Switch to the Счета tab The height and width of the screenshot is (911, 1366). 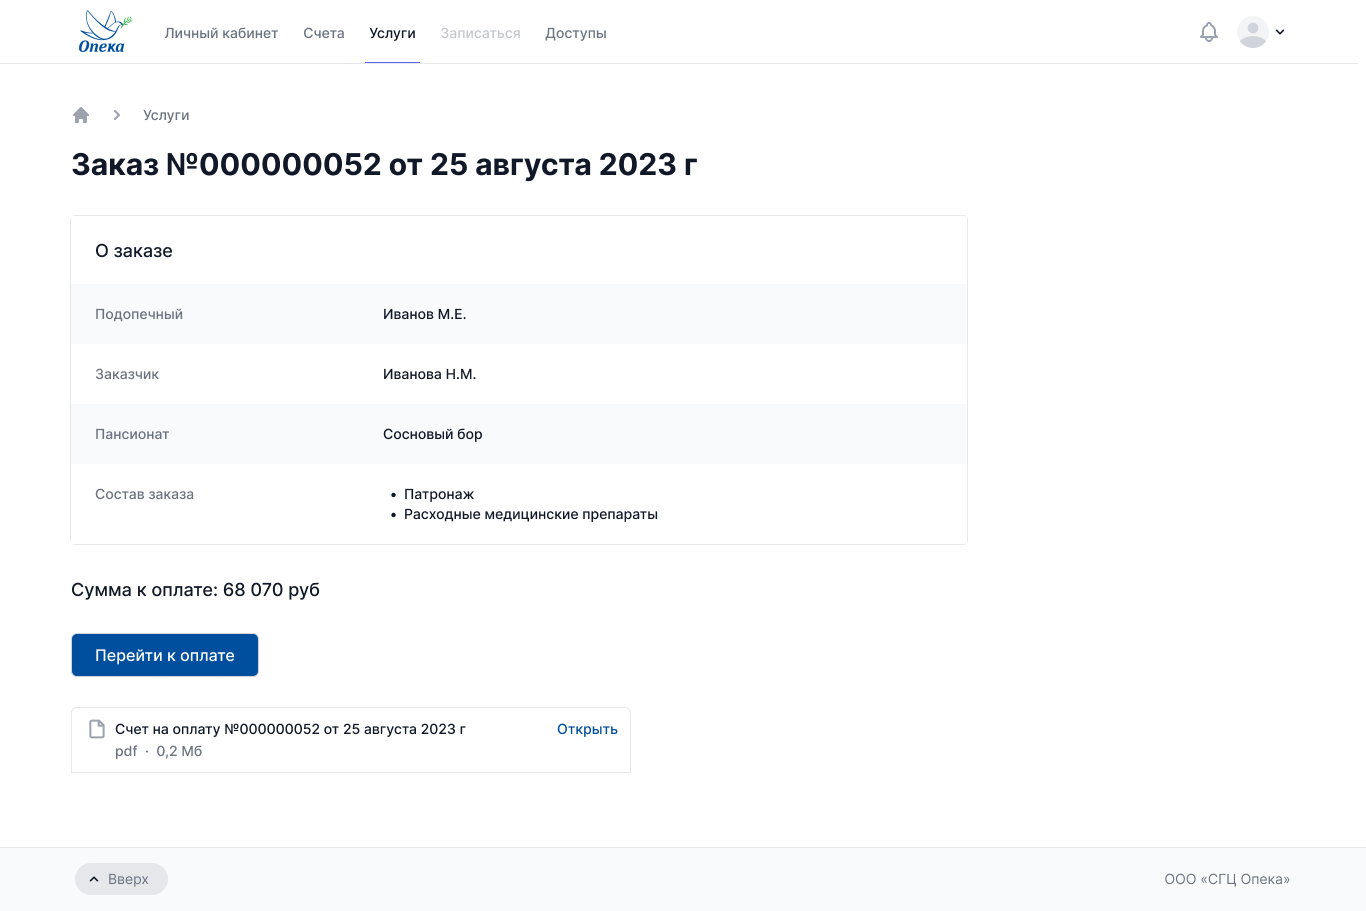(324, 33)
